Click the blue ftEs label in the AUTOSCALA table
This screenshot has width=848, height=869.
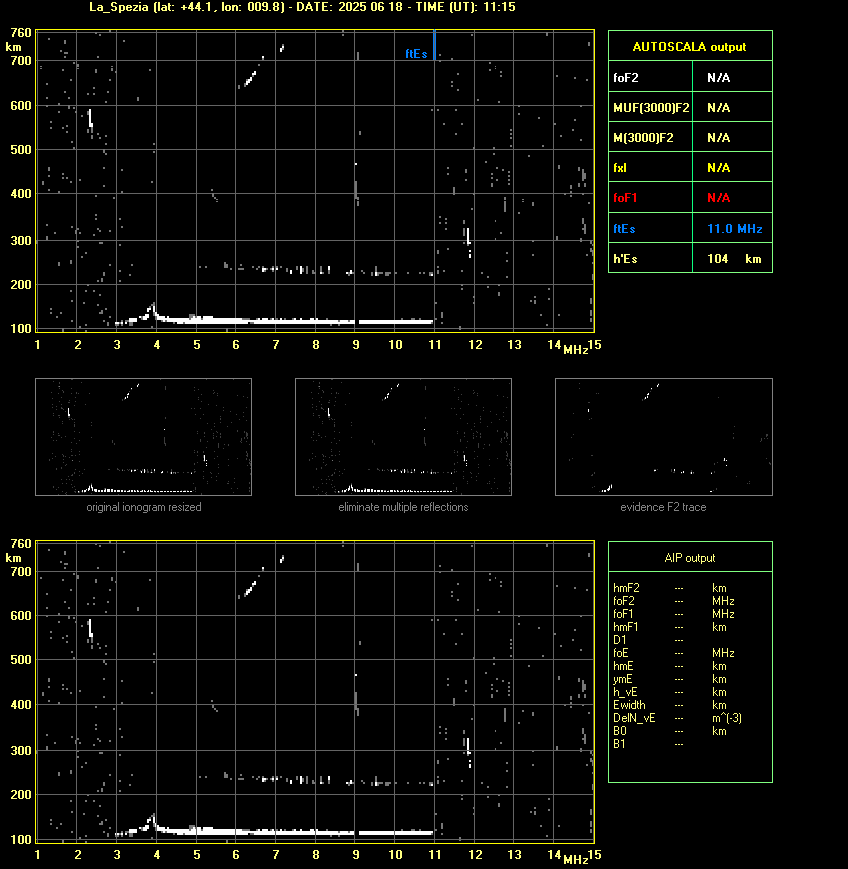tap(624, 229)
